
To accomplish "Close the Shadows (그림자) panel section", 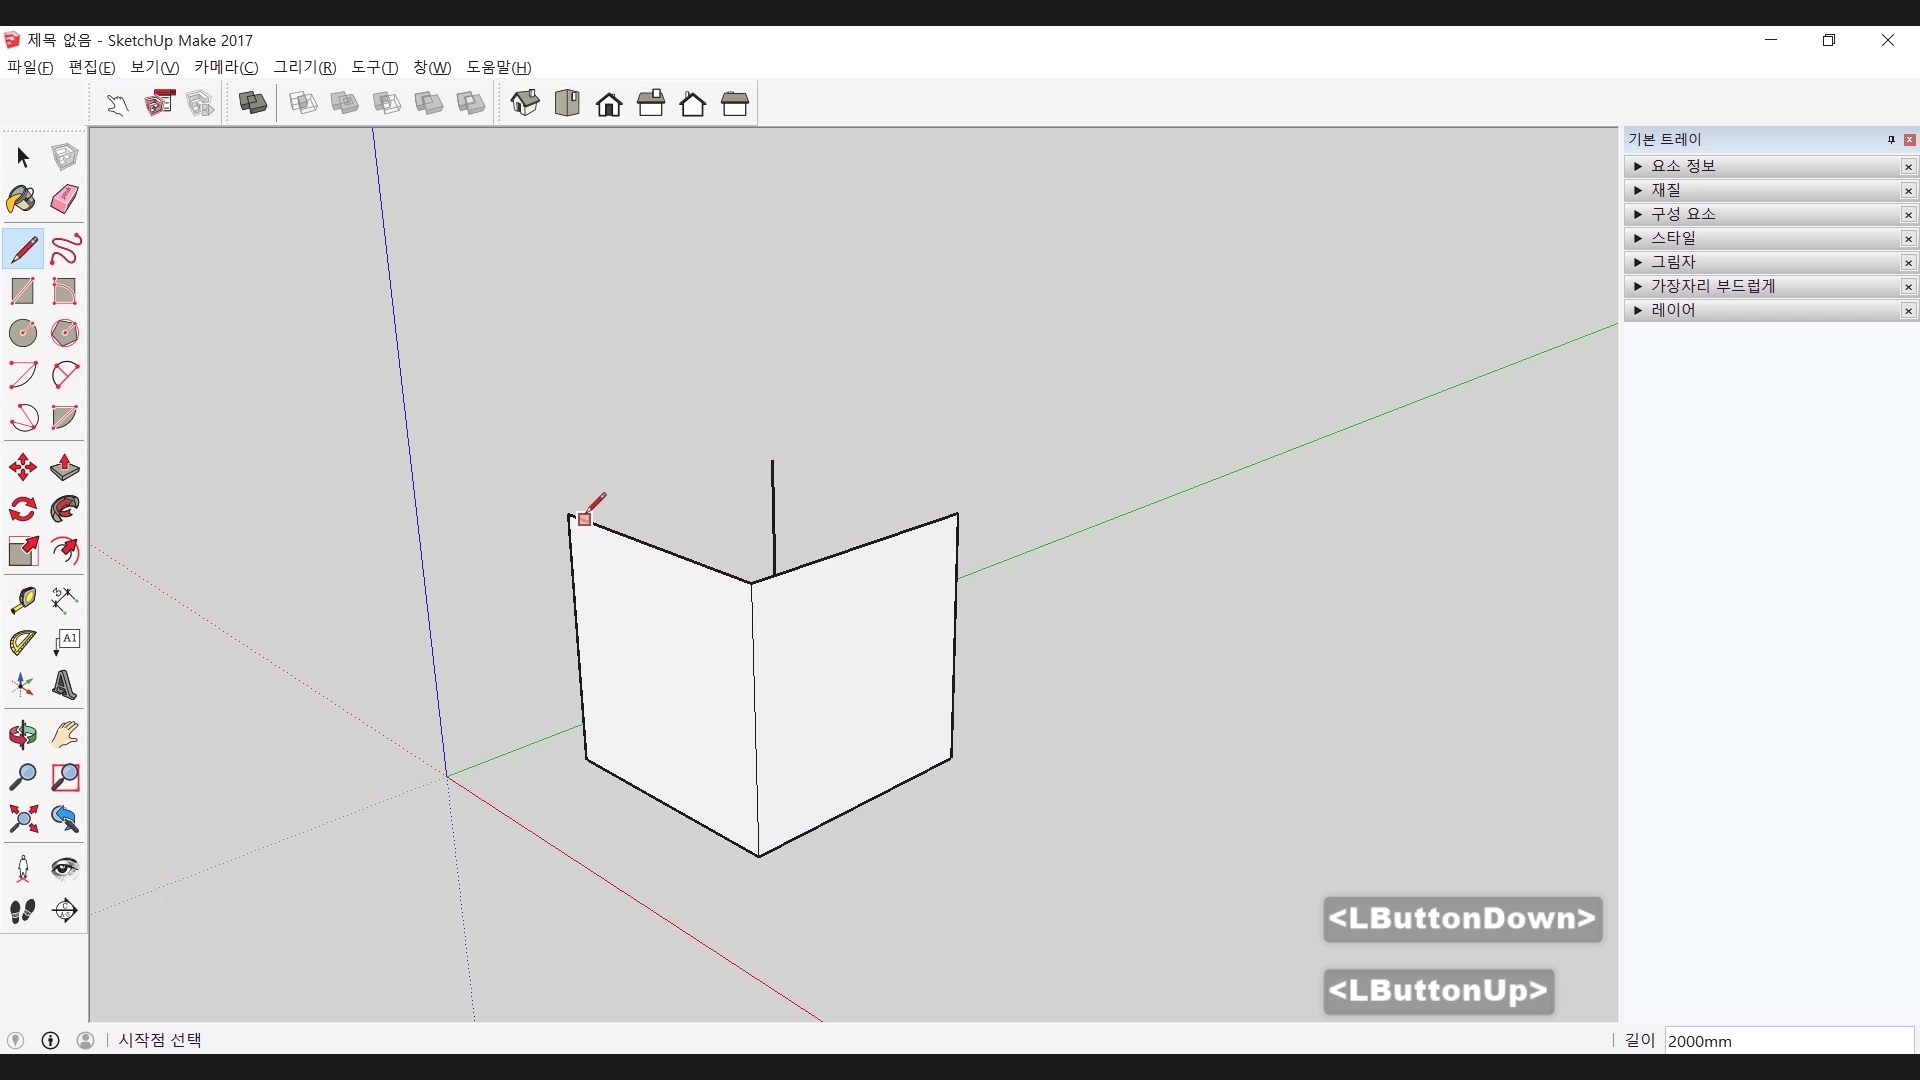I will (x=1908, y=263).
